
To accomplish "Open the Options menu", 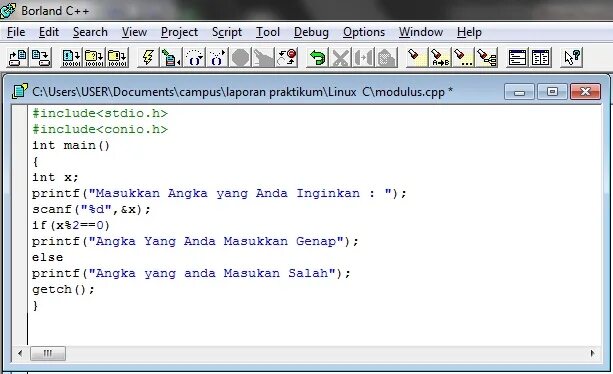I will point(364,32).
